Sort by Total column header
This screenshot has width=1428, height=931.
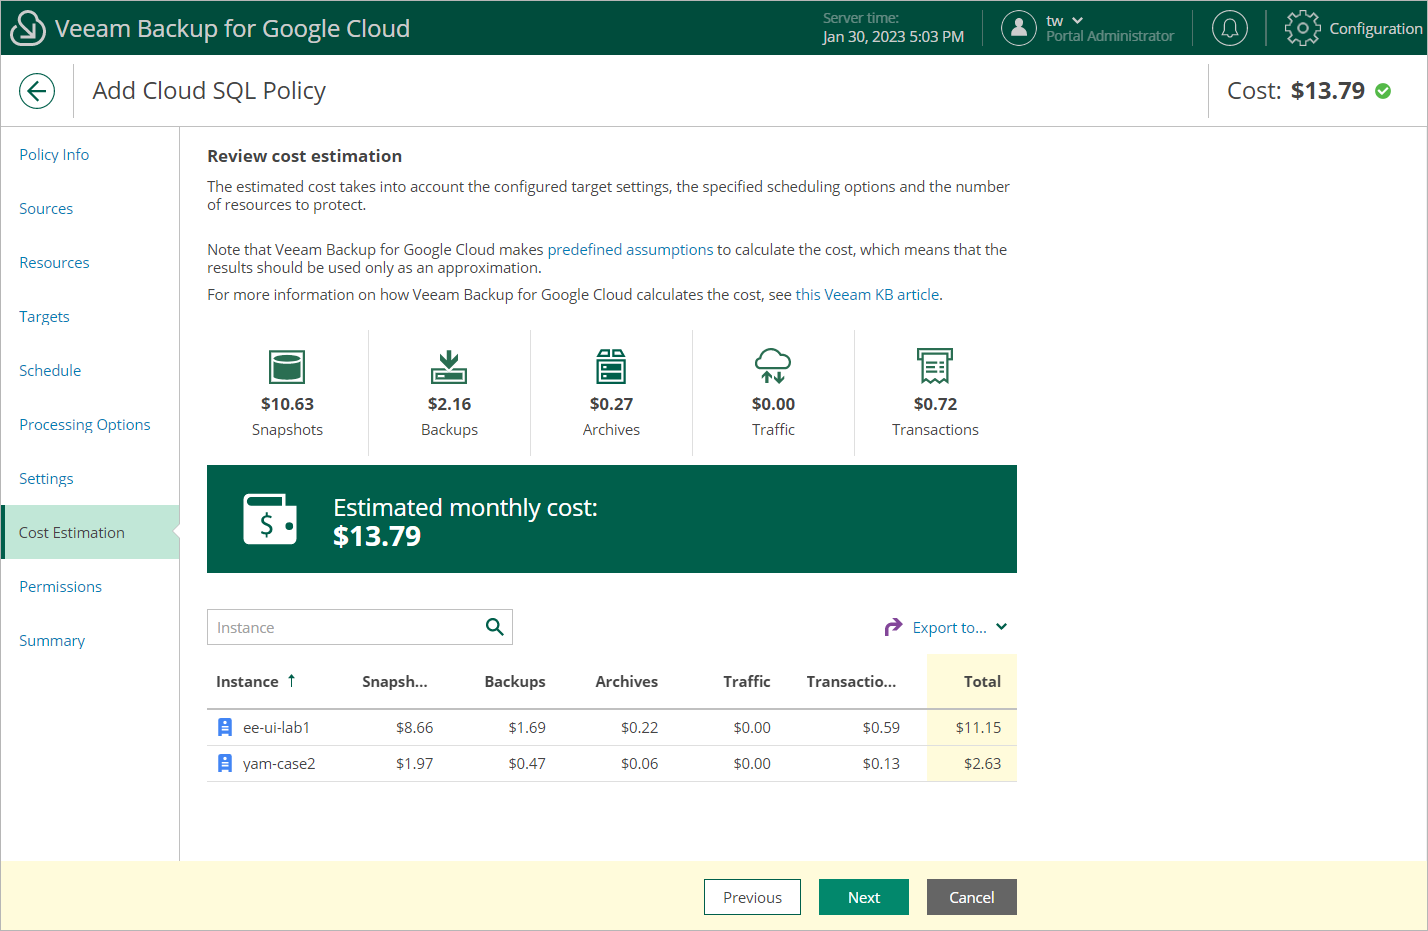[982, 681]
